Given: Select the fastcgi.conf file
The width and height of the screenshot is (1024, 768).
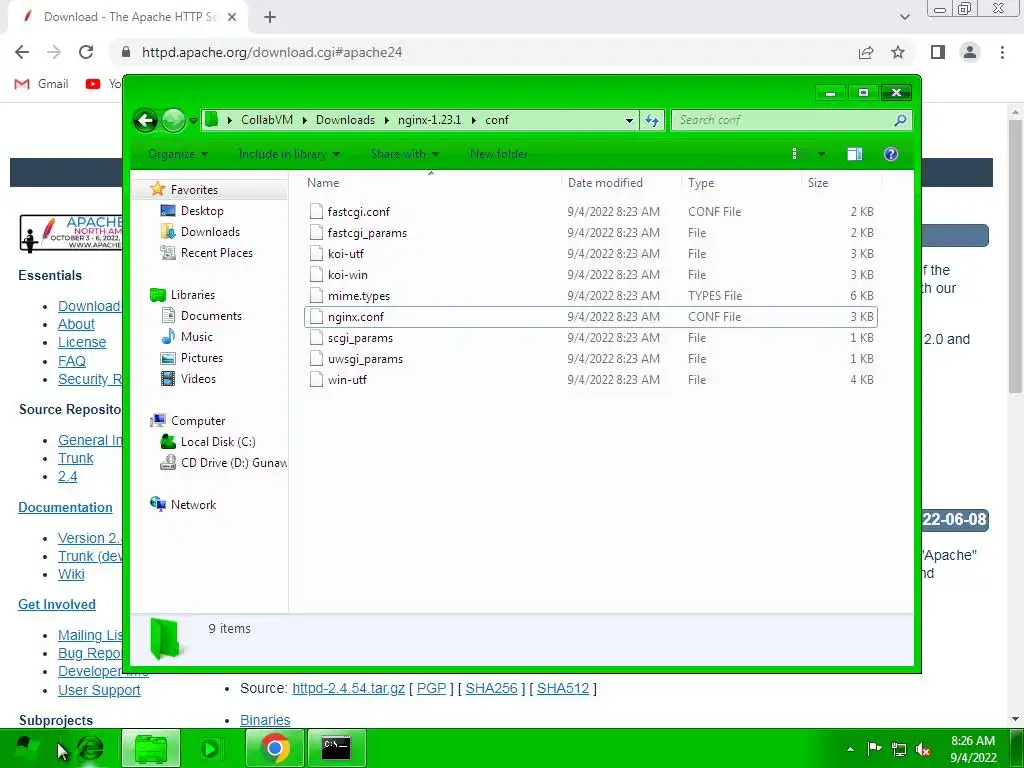Looking at the screenshot, I should click(x=590, y=212).
